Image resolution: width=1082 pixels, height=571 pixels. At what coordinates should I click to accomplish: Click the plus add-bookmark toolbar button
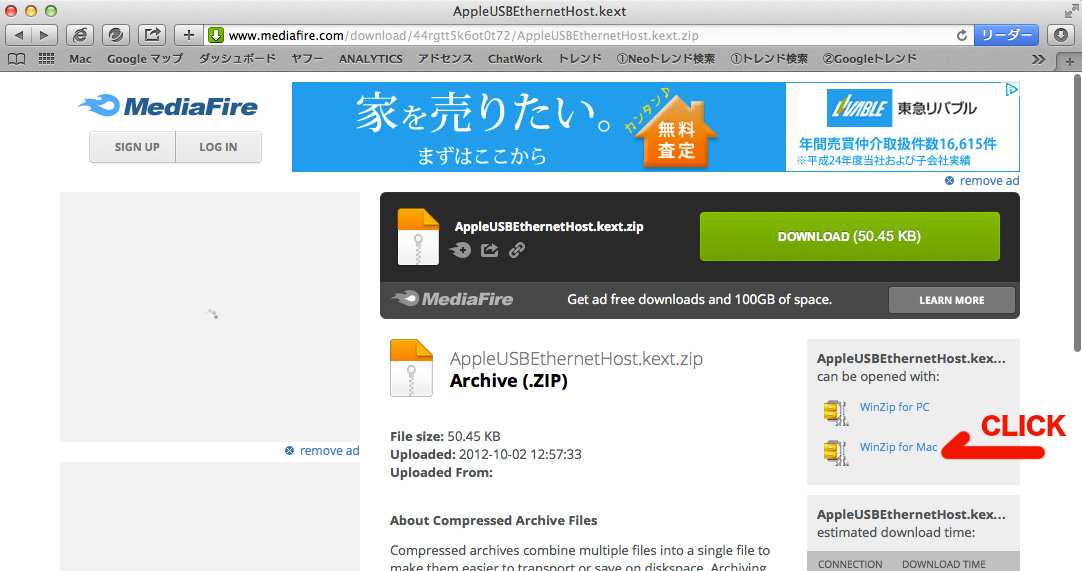(188, 35)
